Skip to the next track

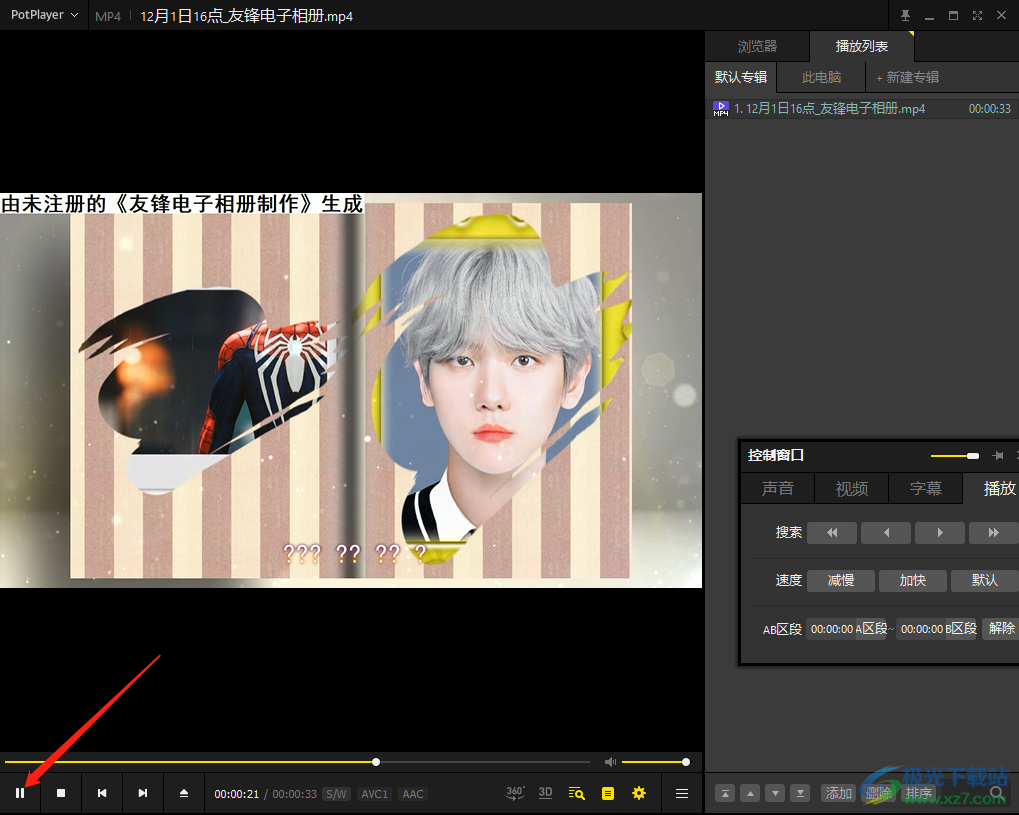(x=143, y=794)
